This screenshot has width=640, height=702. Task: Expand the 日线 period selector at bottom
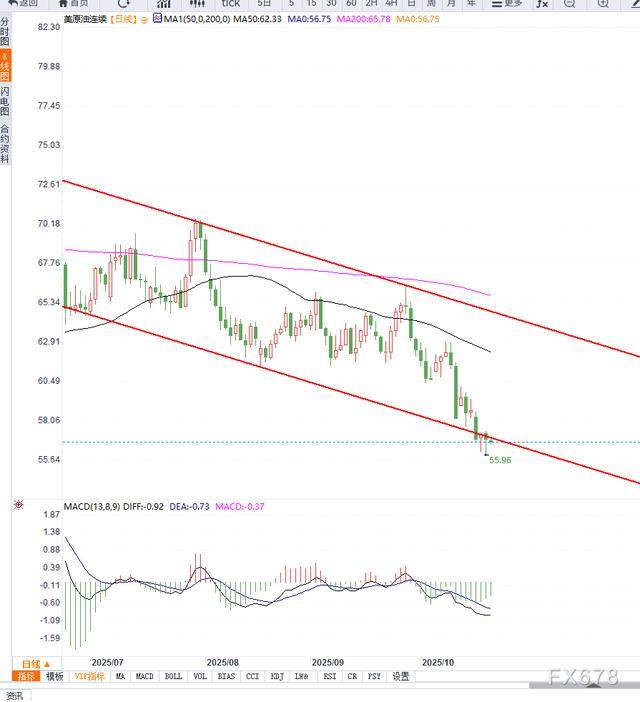point(33,663)
